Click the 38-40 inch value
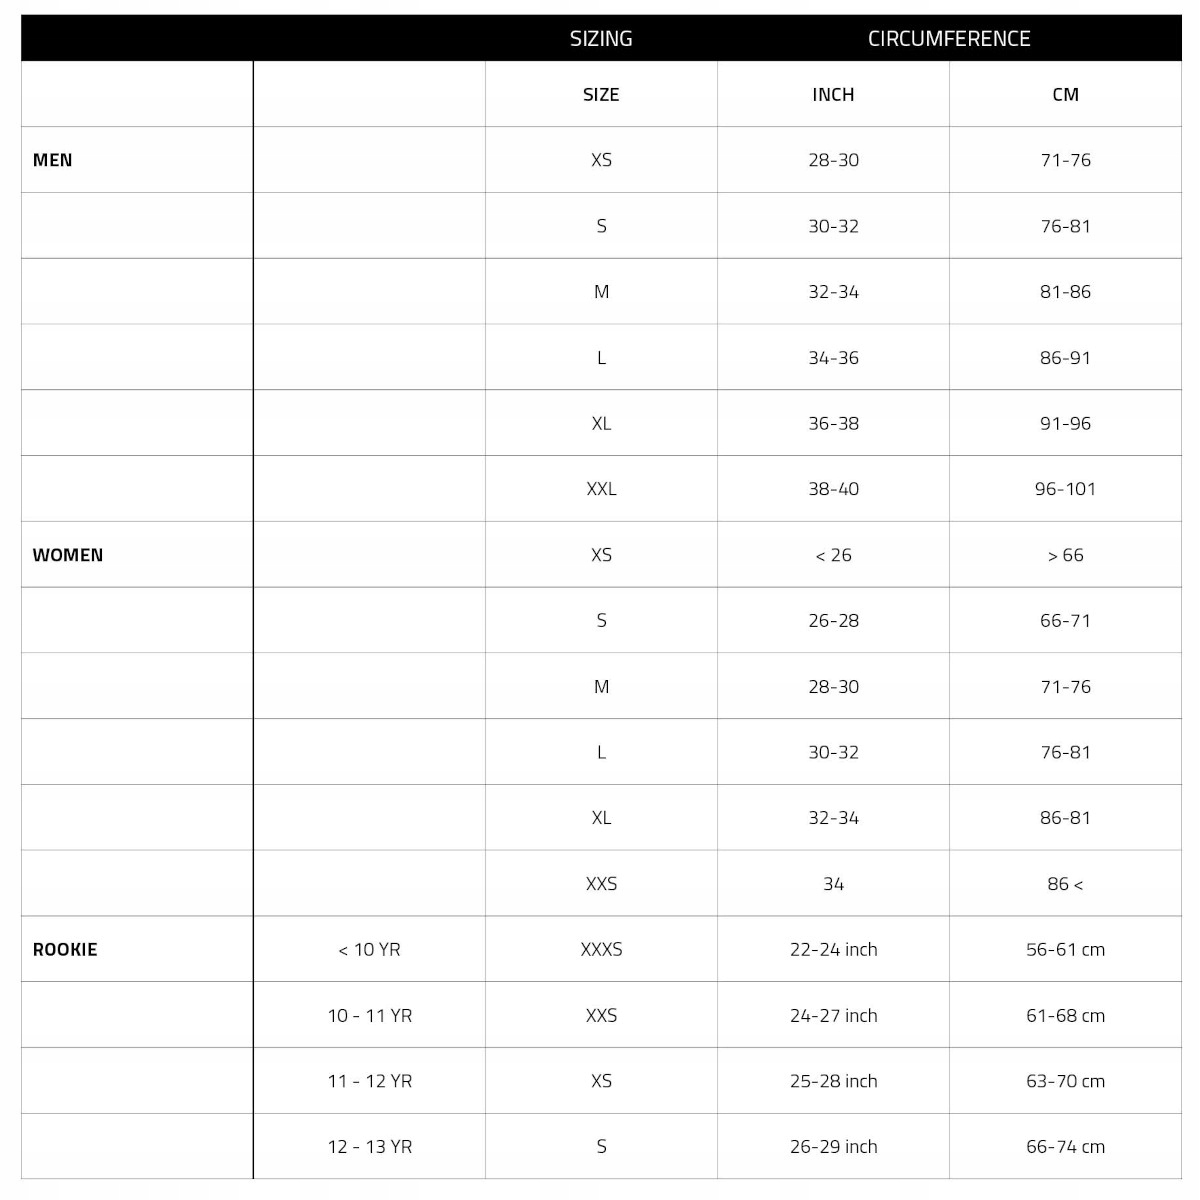Screen dimensions: 1200x1200 pyautogui.click(x=833, y=489)
